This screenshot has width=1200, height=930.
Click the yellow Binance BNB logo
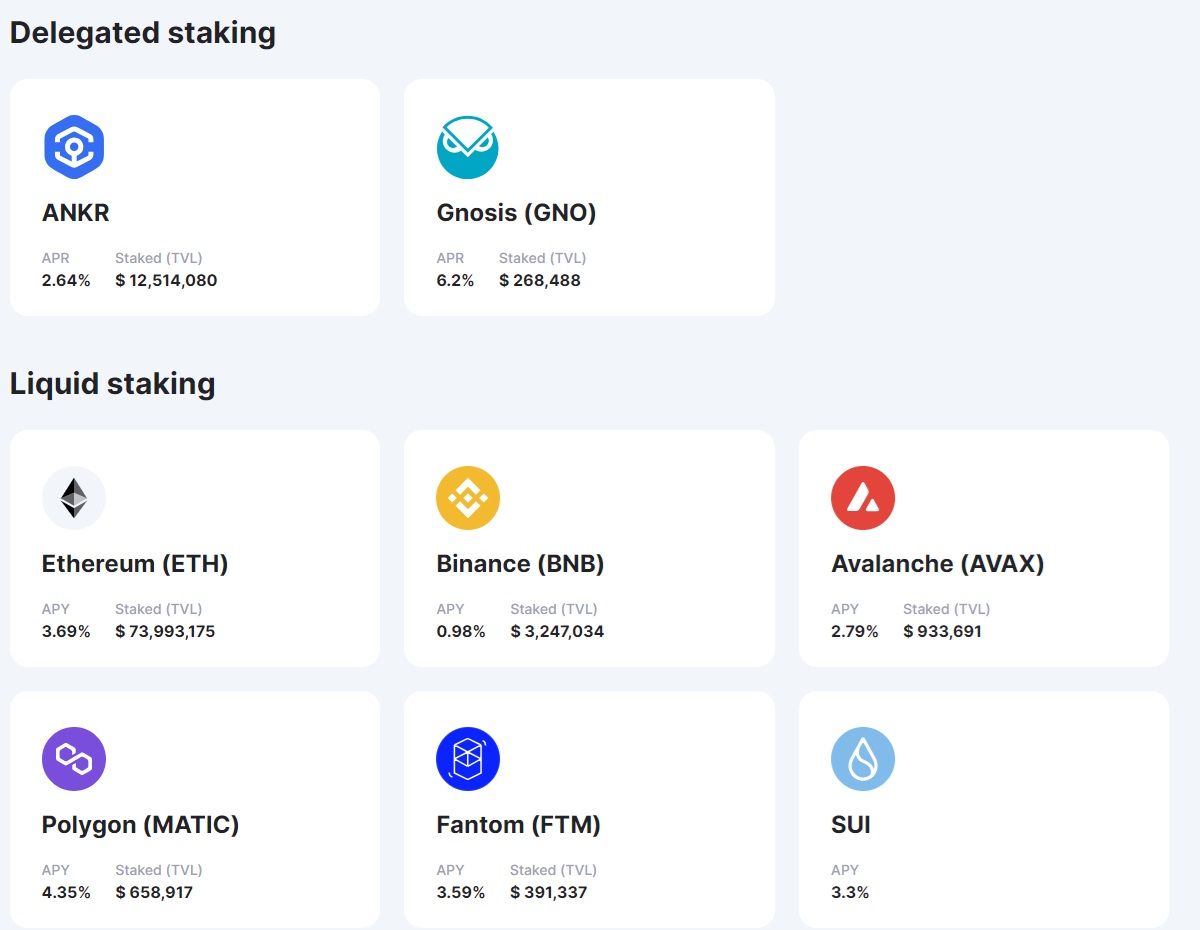click(467, 498)
